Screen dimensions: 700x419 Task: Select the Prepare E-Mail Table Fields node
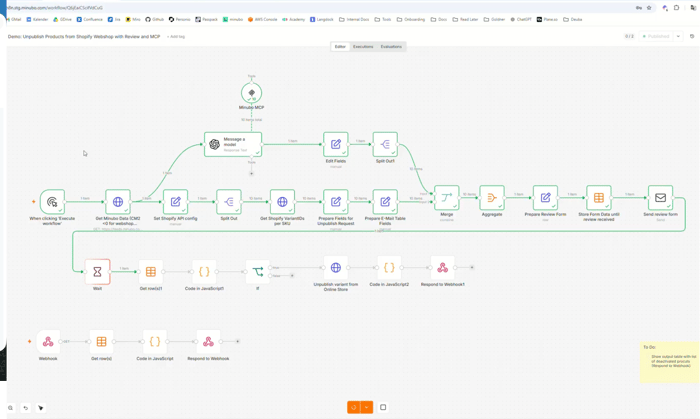pos(385,202)
